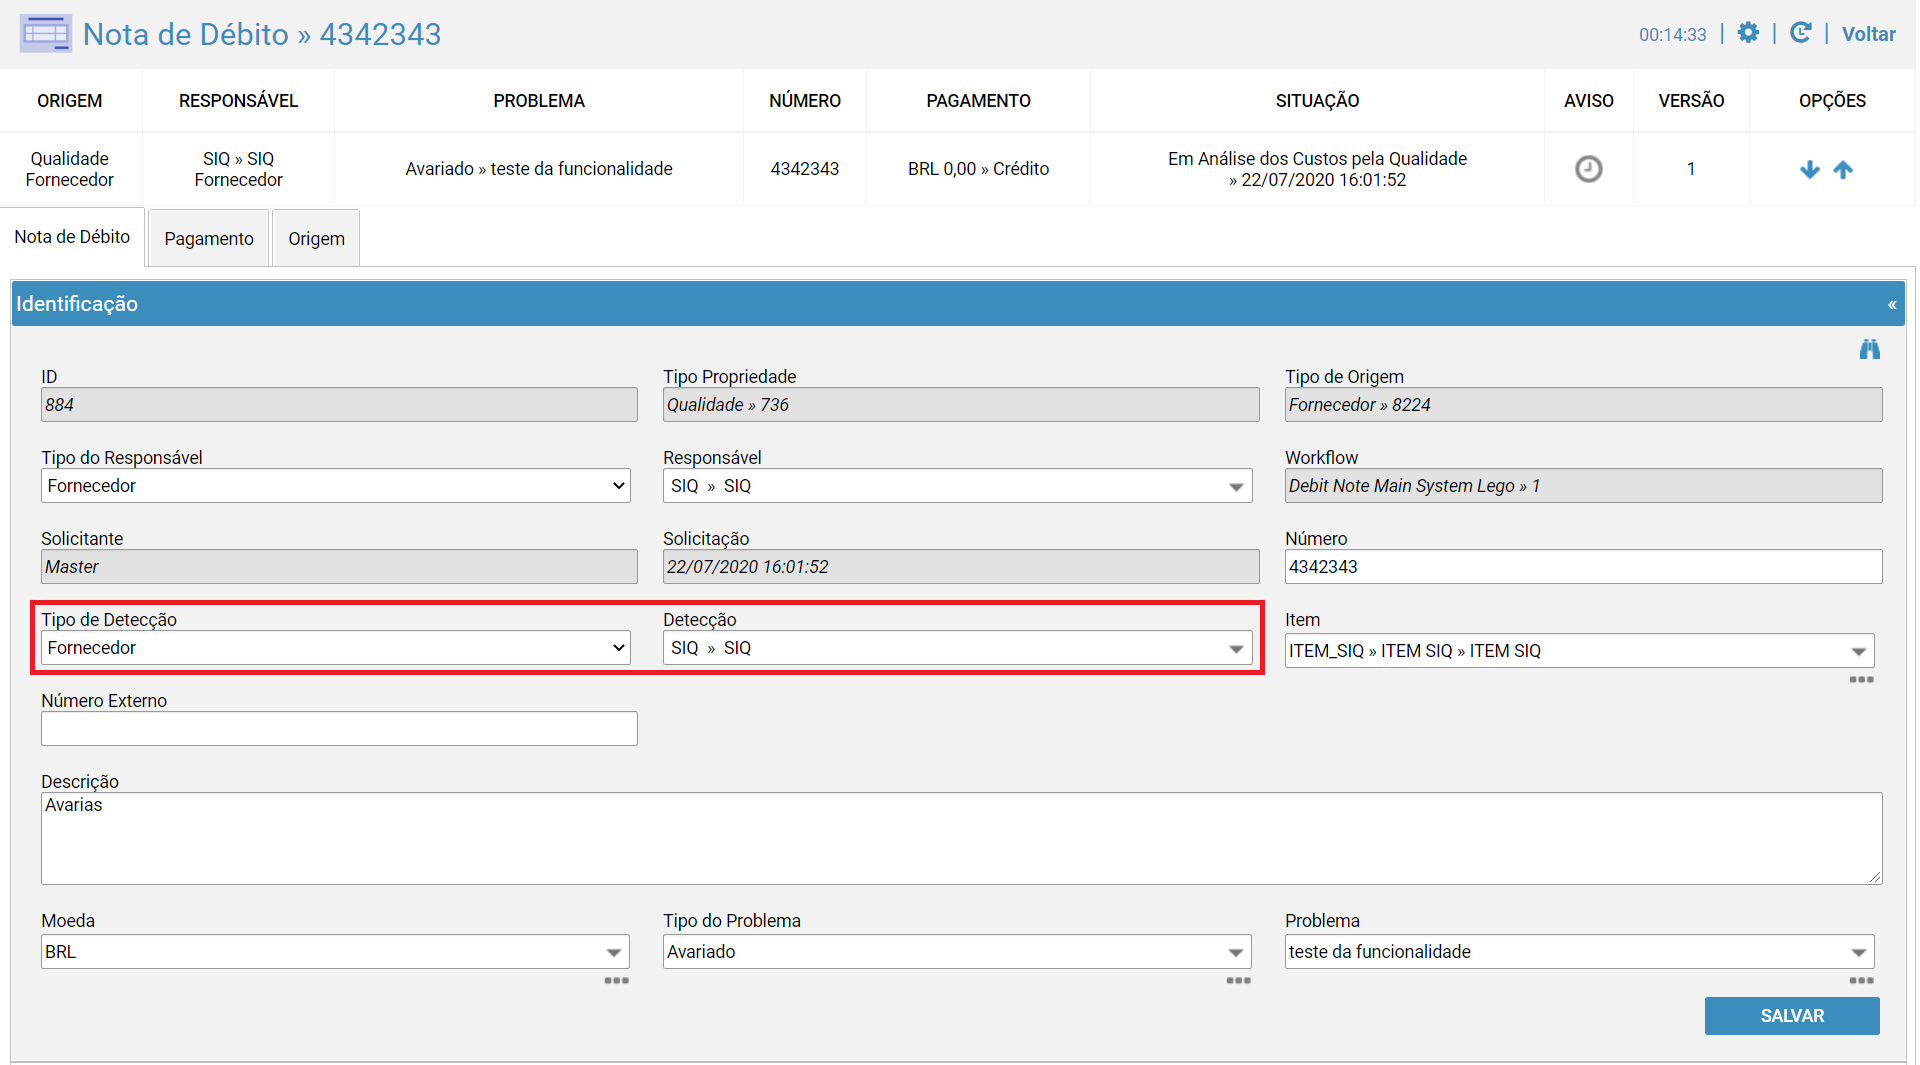Click the Tipo de Origem field
Image resolution: width=1920 pixels, height=1065 pixels.
click(1583, 405)
